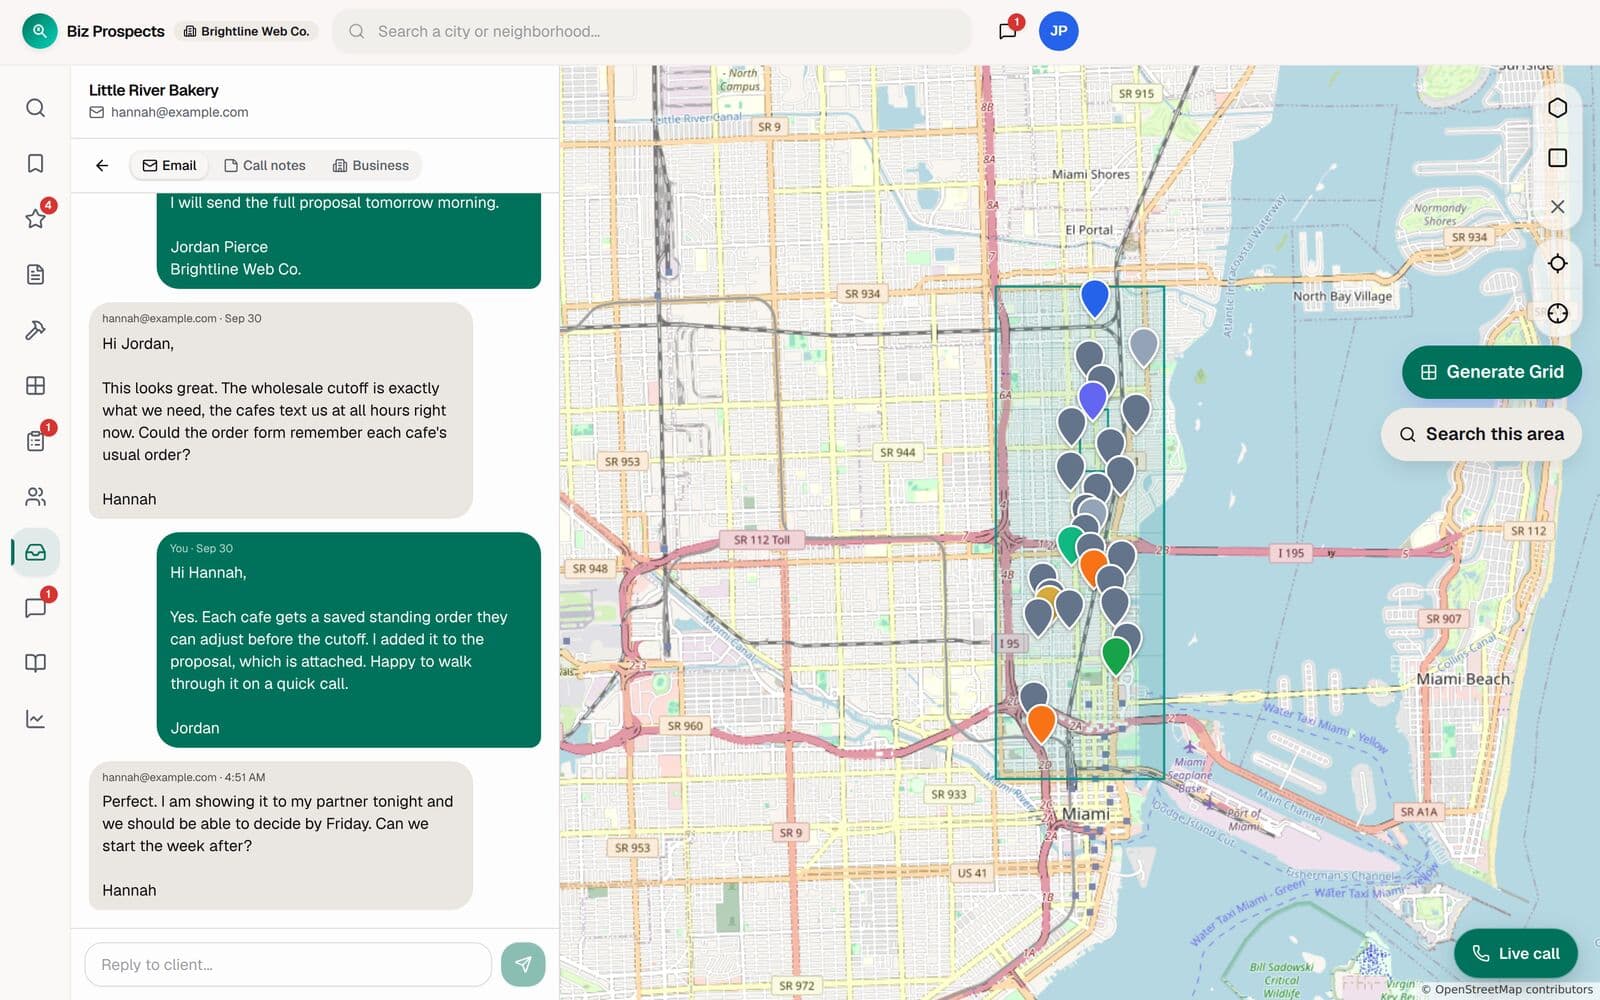Open the JP user avatar menu
Viewport: 1600px width, 1000px height.
1058,31
